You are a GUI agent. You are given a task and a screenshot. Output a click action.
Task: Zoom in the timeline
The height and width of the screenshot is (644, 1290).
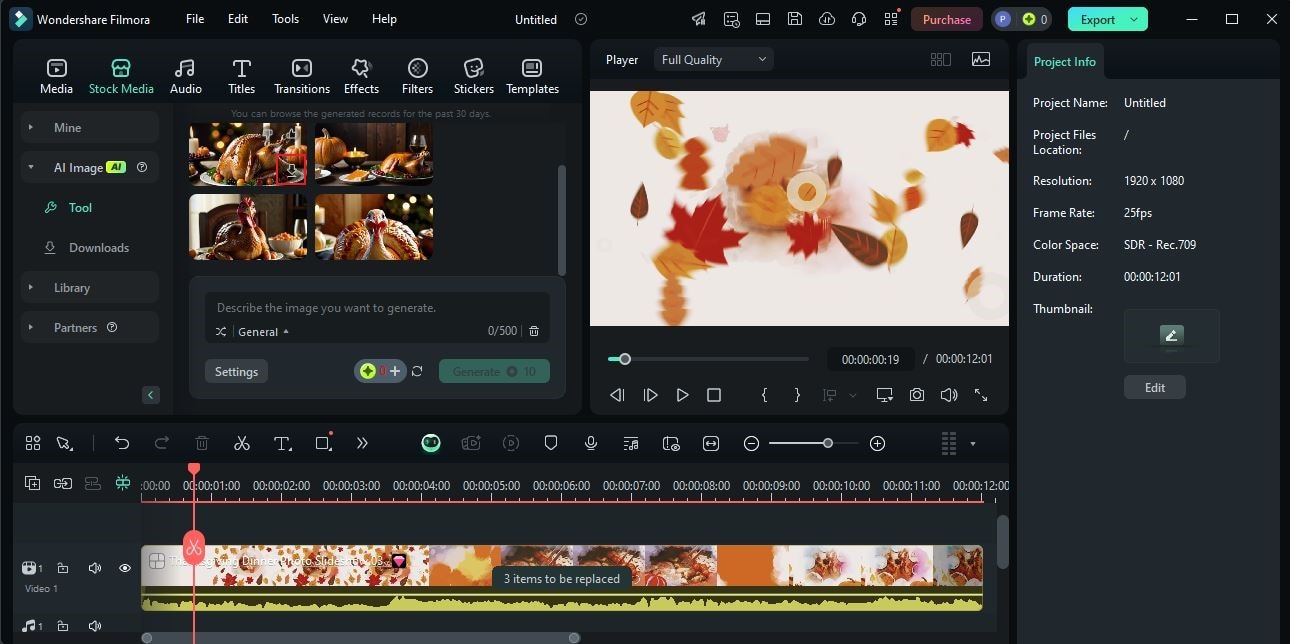click(878, 443)
